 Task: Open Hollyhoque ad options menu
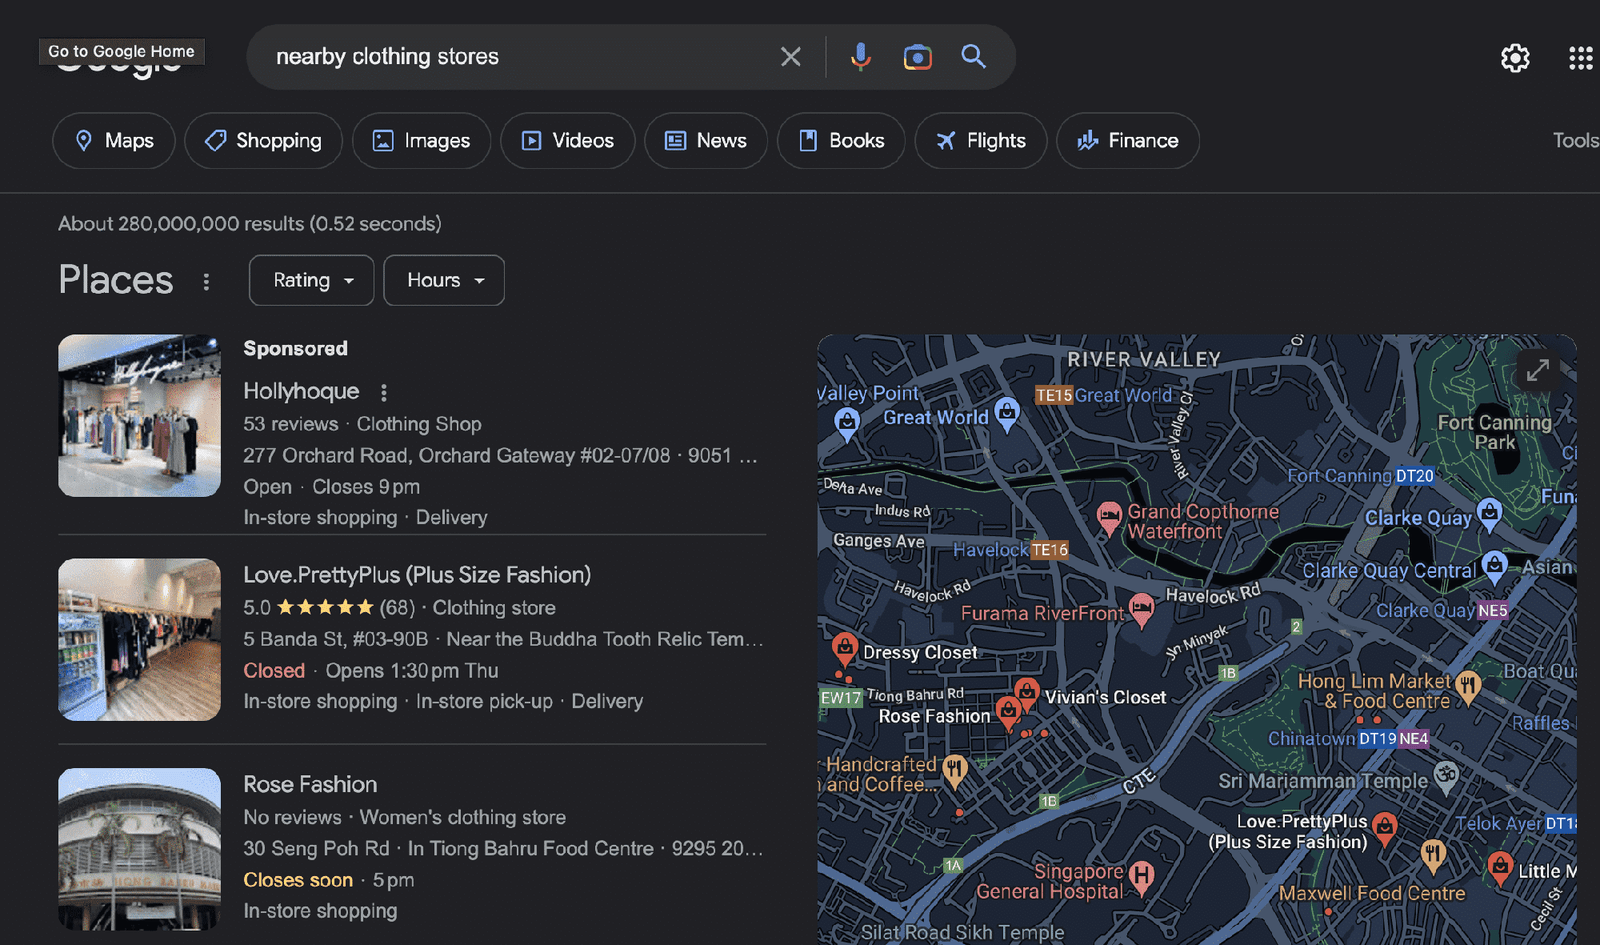tap(383, 392)
